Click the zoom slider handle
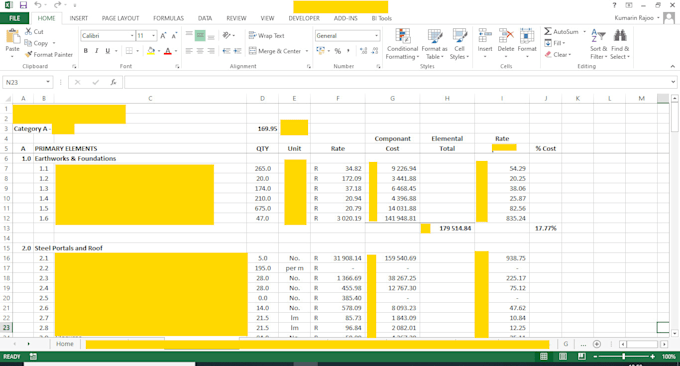 pos(624,356)
